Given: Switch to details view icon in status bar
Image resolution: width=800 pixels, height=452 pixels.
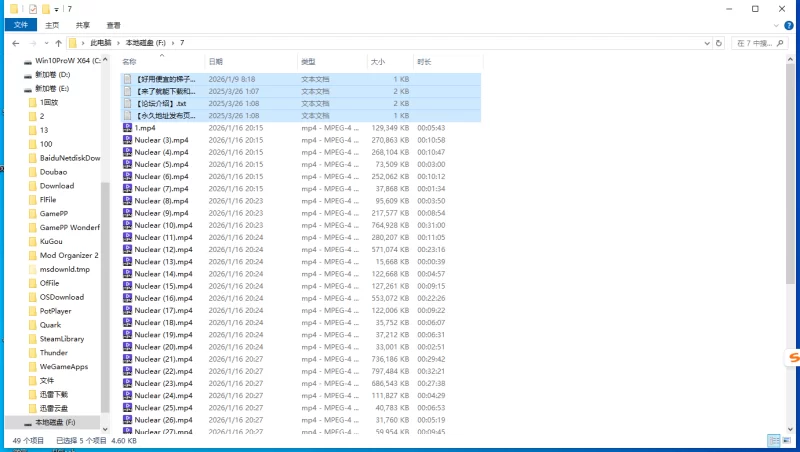Looking at the screenshot, I should pos(773,440).
